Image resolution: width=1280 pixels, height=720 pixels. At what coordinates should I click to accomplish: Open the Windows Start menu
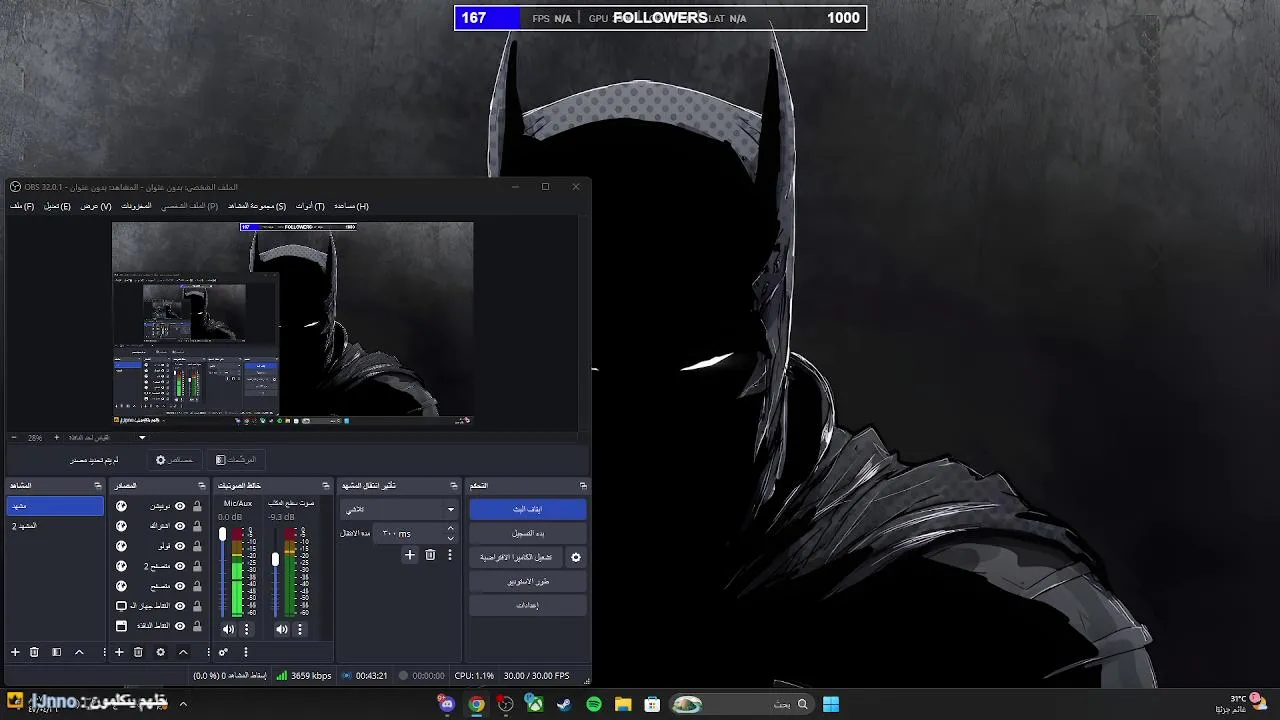pyautogui.click(x=831, y=704)
